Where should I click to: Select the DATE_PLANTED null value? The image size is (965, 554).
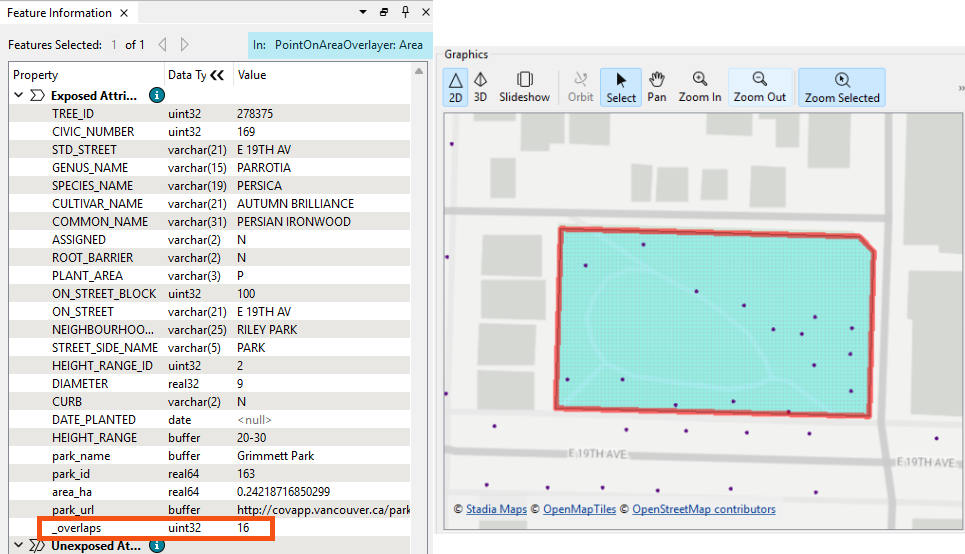coord(254,420)
